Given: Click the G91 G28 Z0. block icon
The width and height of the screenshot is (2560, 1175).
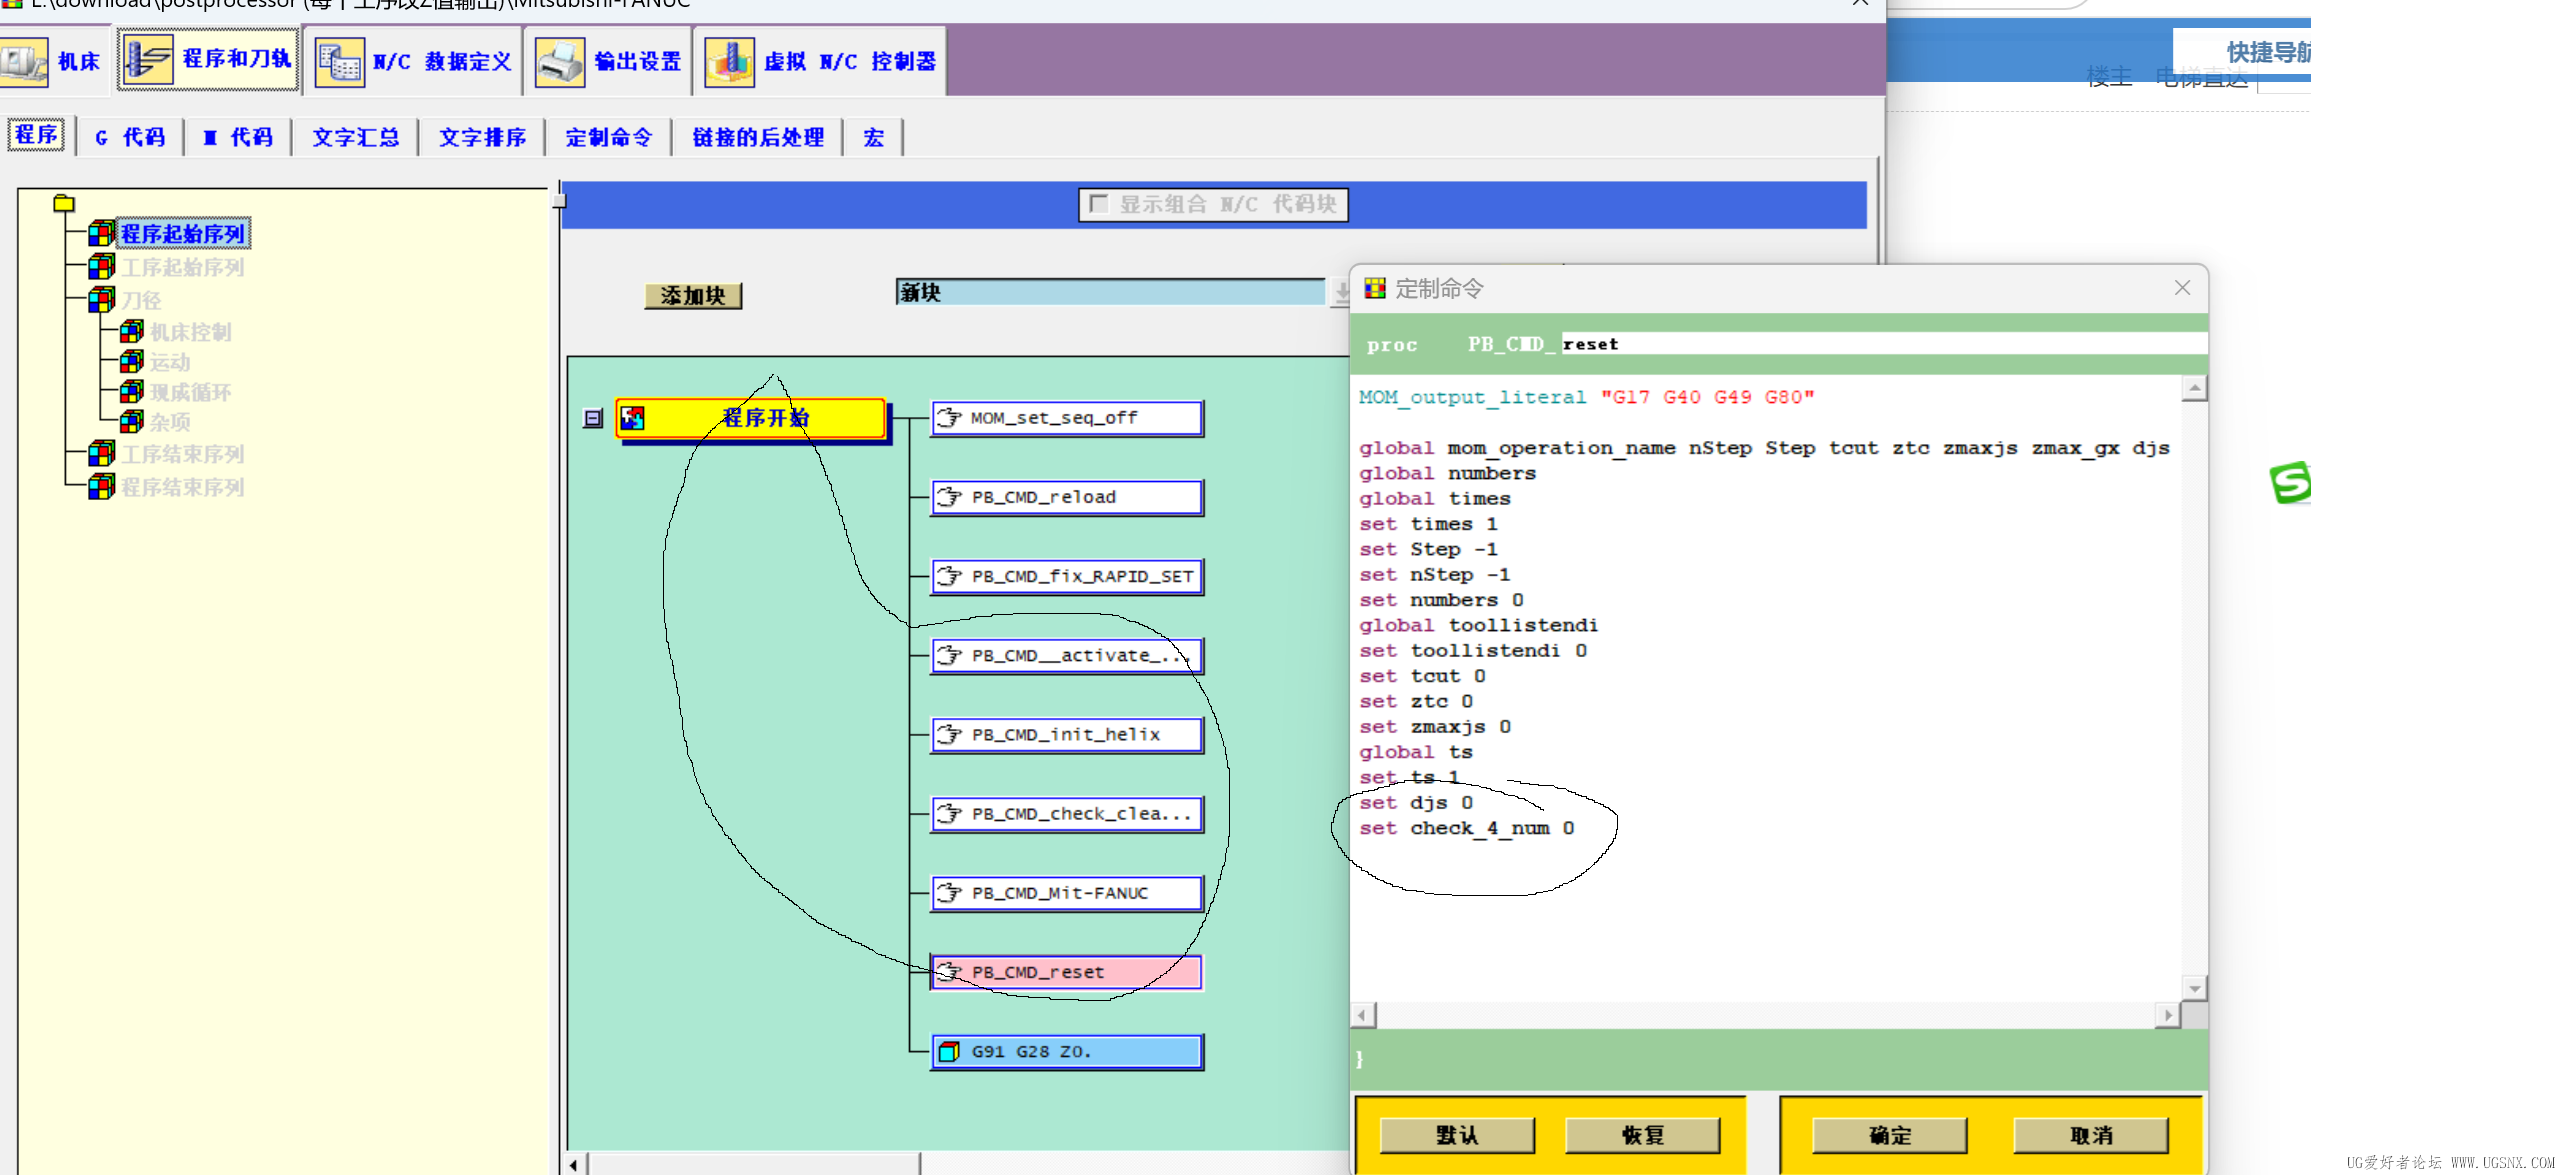Looking at the screenshot, I should pyautogui.click(x=949, y=1052).
